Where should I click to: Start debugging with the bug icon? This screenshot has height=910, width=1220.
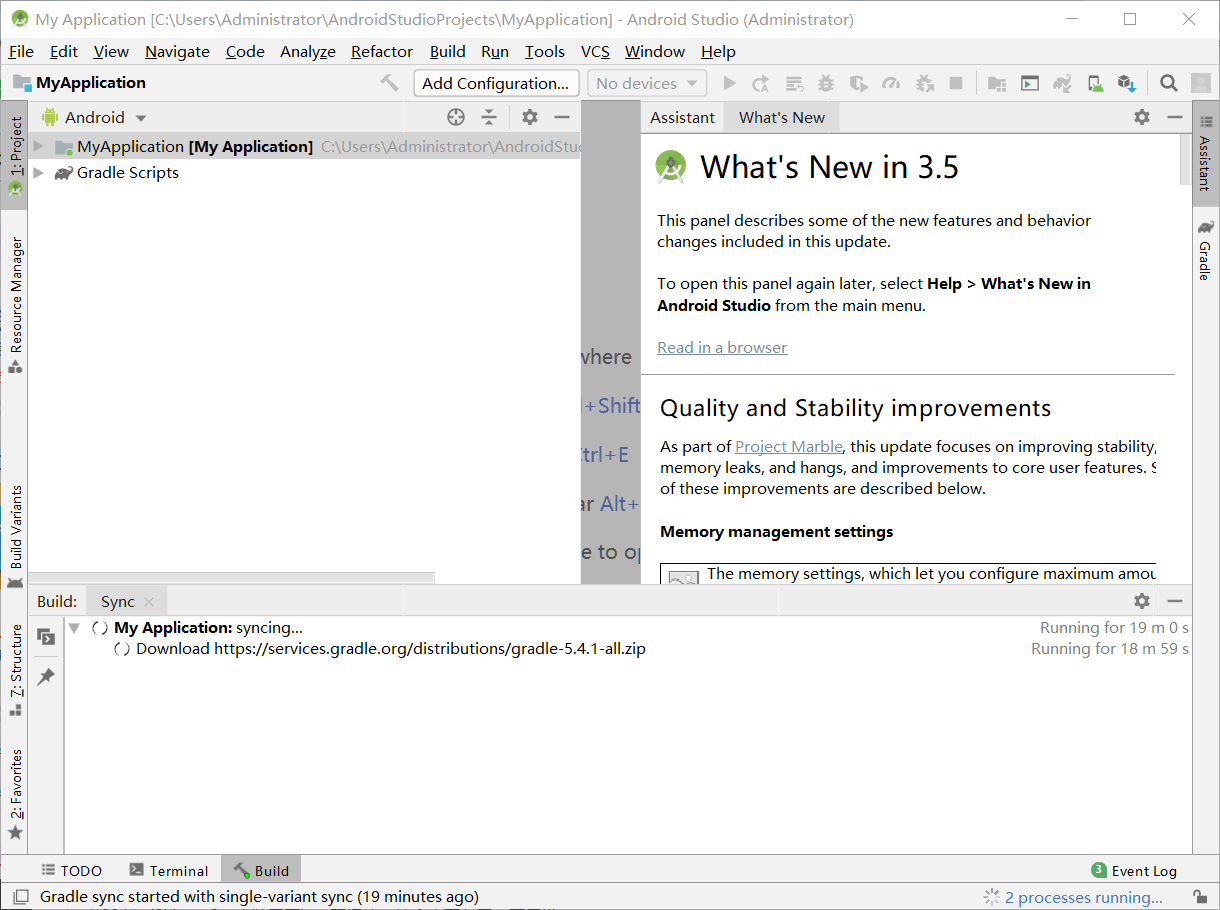(x=826, y=84)
